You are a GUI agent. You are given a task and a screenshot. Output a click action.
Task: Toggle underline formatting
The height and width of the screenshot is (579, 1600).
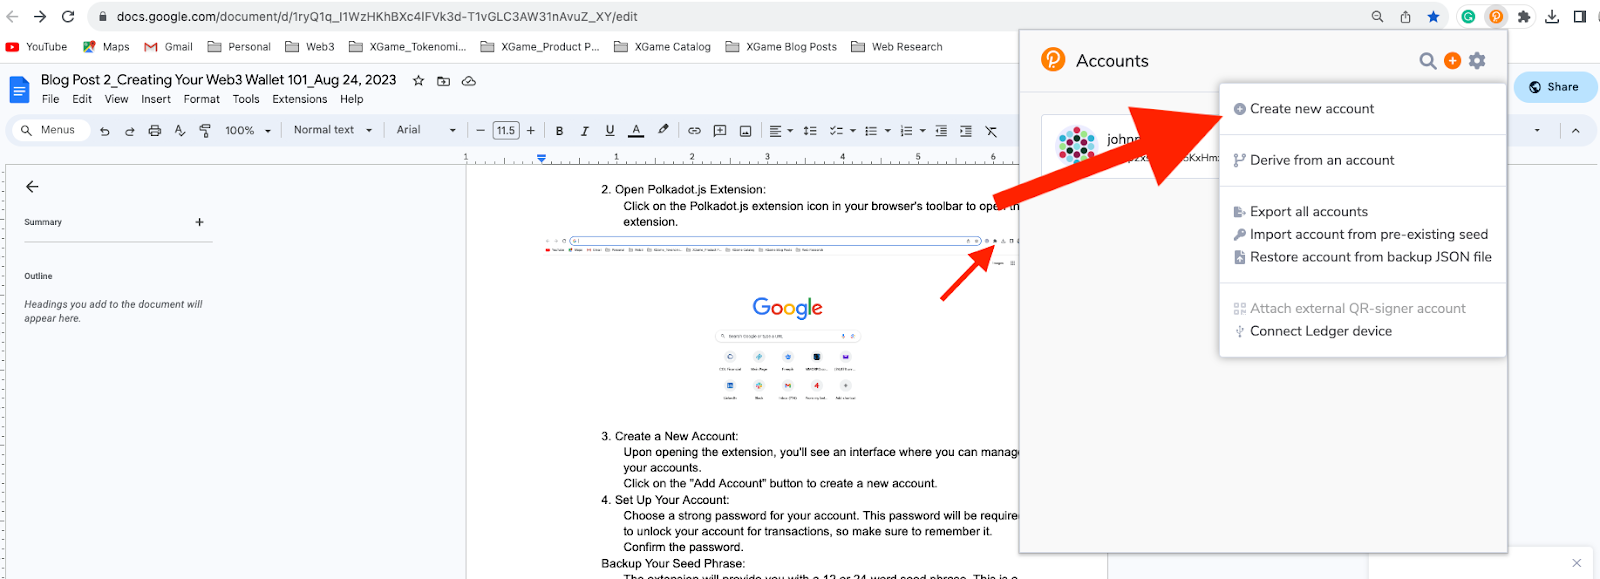[610, 131]
